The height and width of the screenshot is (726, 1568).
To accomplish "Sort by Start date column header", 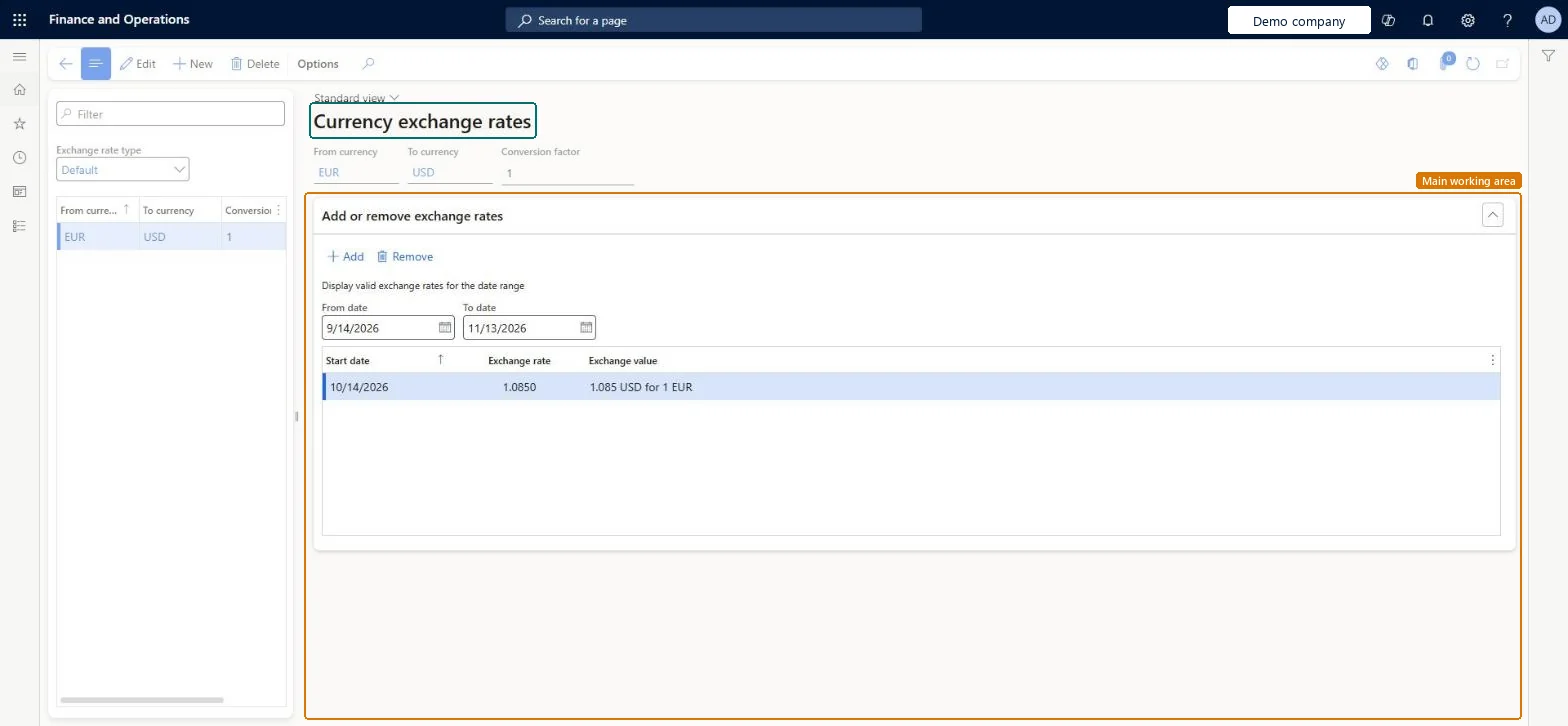I will [x=348, y=360].
